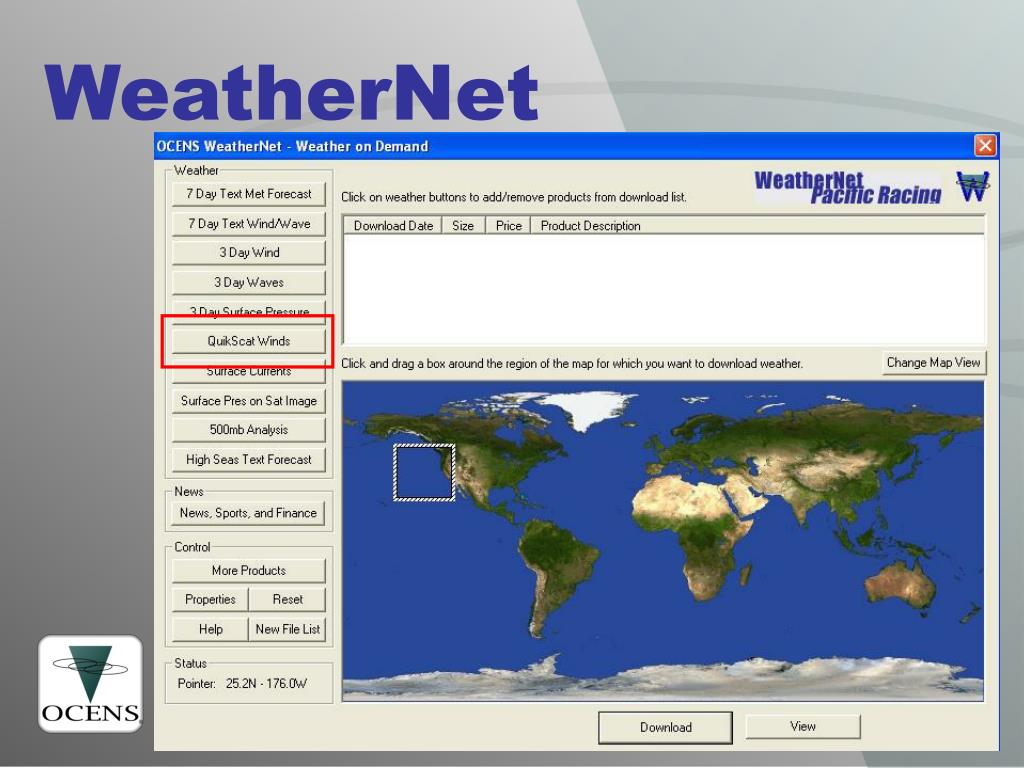1024x768 pixels.
Task: Add High Seas Text Forecast product
Action: [249, 459]
